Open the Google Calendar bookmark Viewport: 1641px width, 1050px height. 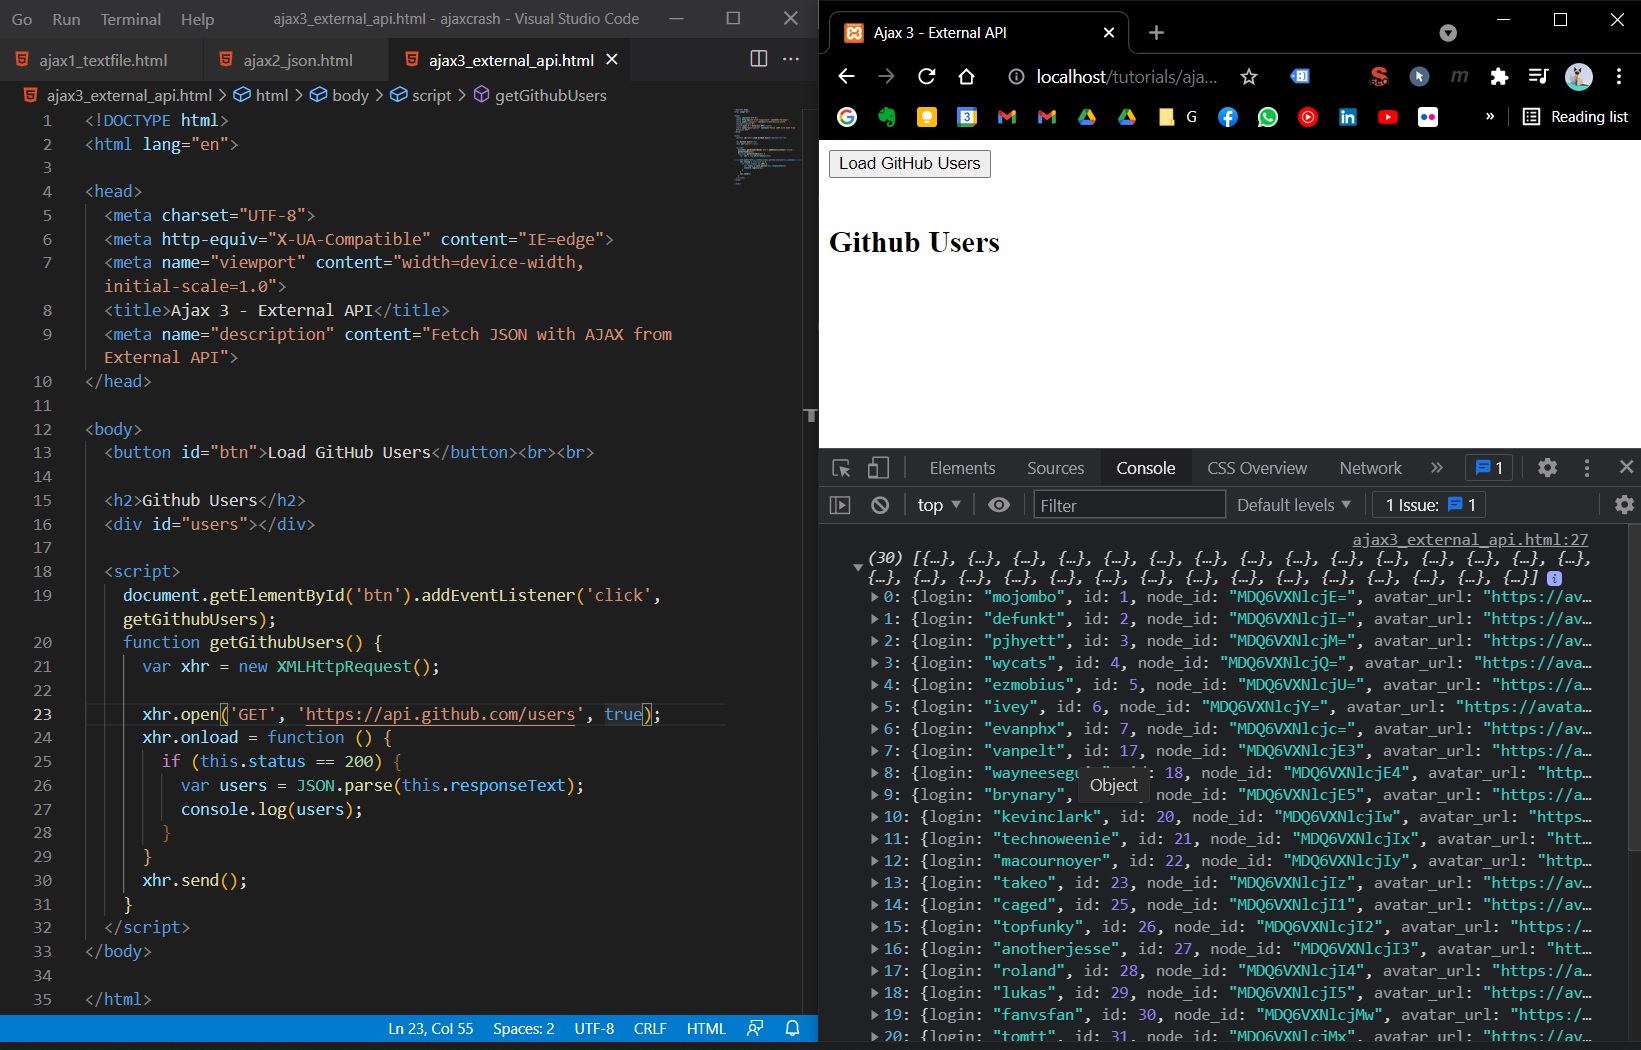pyautogui.click(x=967, y=117)
